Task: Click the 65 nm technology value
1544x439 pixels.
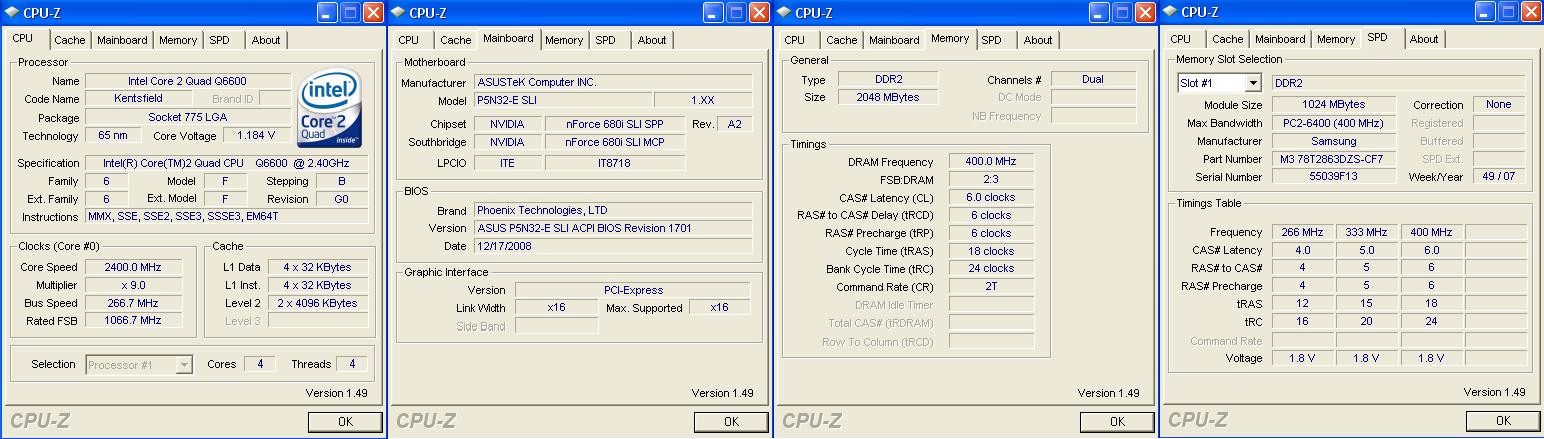Action: (x=112, y=135)
